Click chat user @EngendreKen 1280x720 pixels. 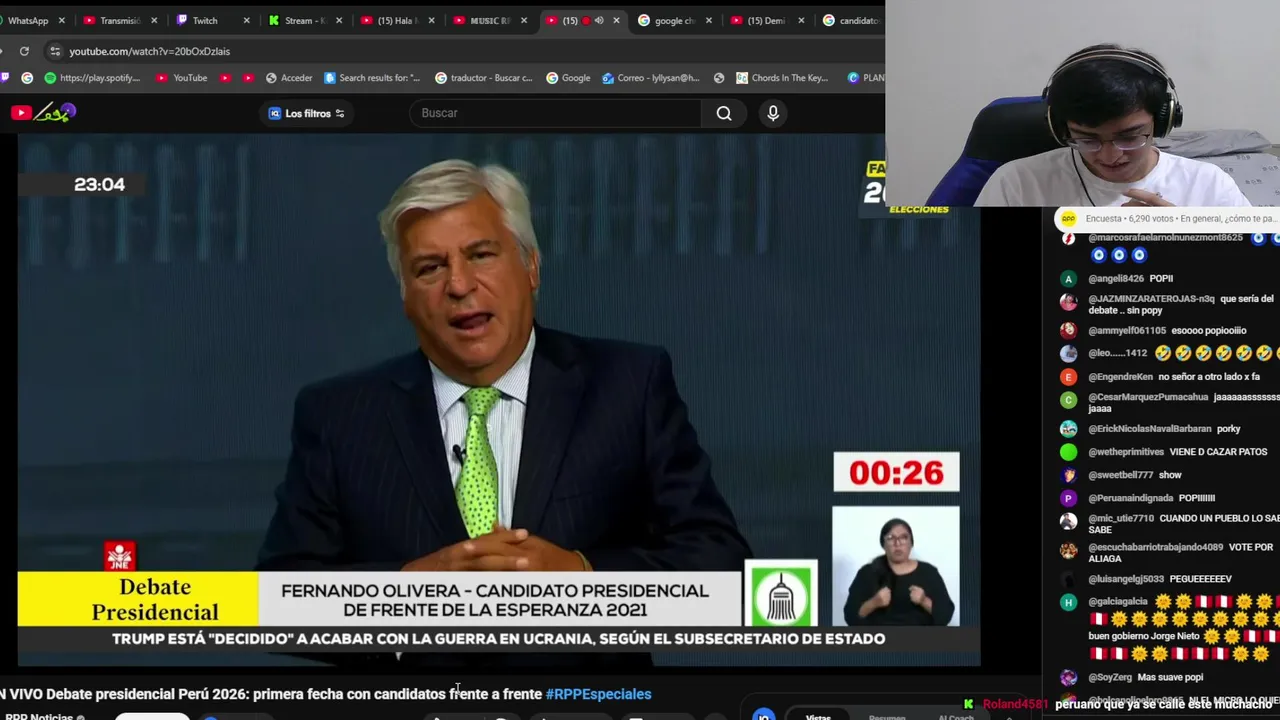(1121, 377)
